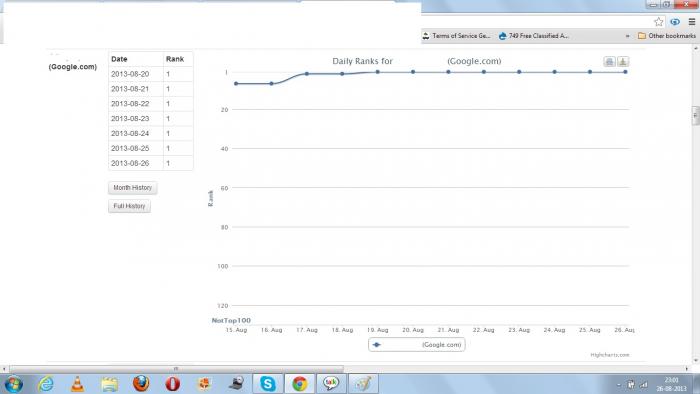700x394 pixels.
Task: Open the 749 Free Classified A... bookmark
Action: coord(533,36)
